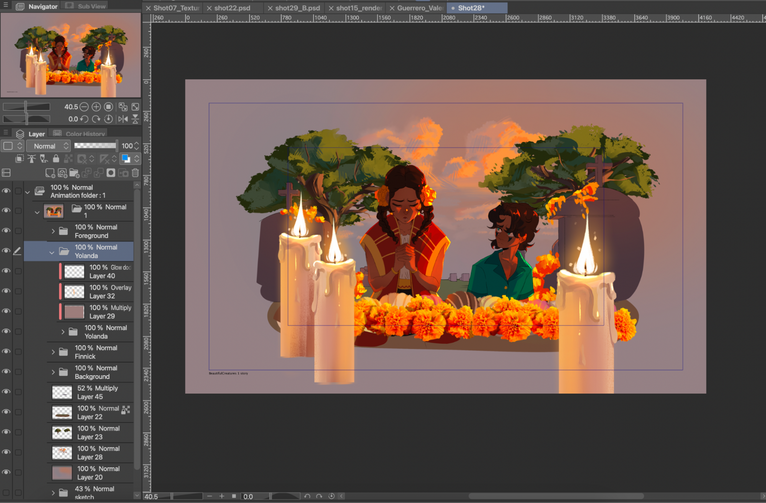
Task: Switch to the shot22.psd document tab
Action: [232, 8]
